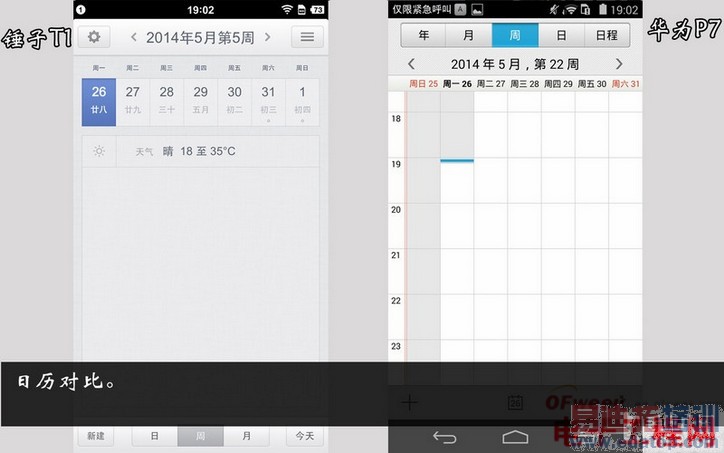Switch T1 calendar to 月 view
Viewport: 724px width, 453px height.
point(247,436)
